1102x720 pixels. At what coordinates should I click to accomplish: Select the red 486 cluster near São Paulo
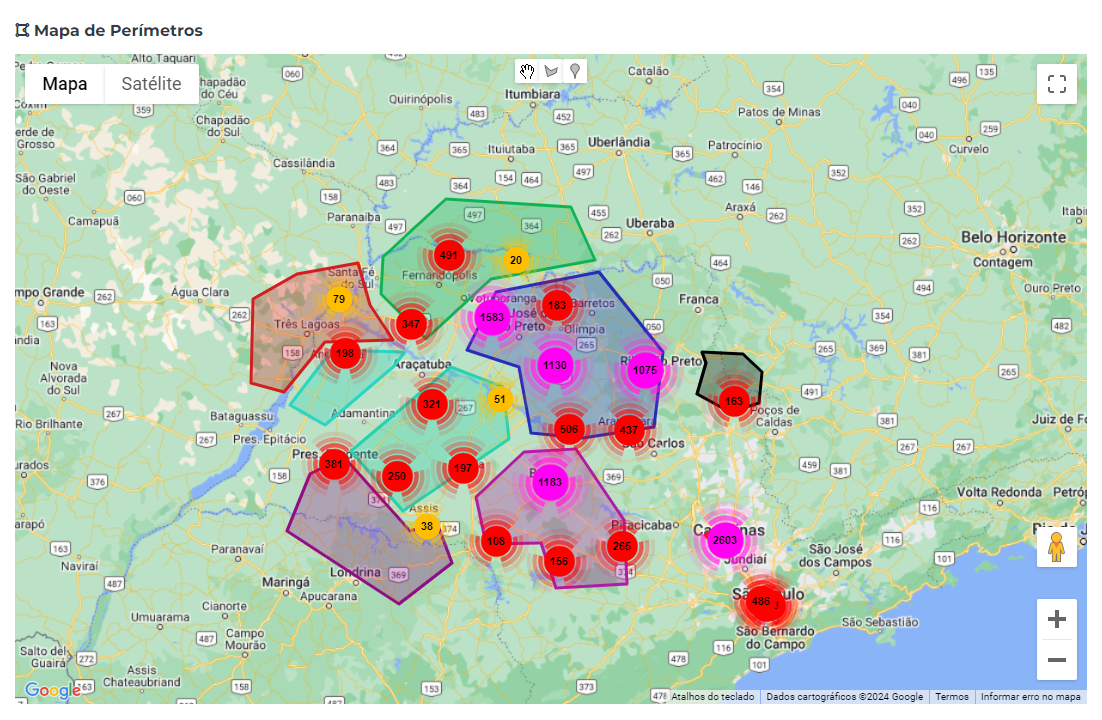pyautogui.click(x=761, y=602)
